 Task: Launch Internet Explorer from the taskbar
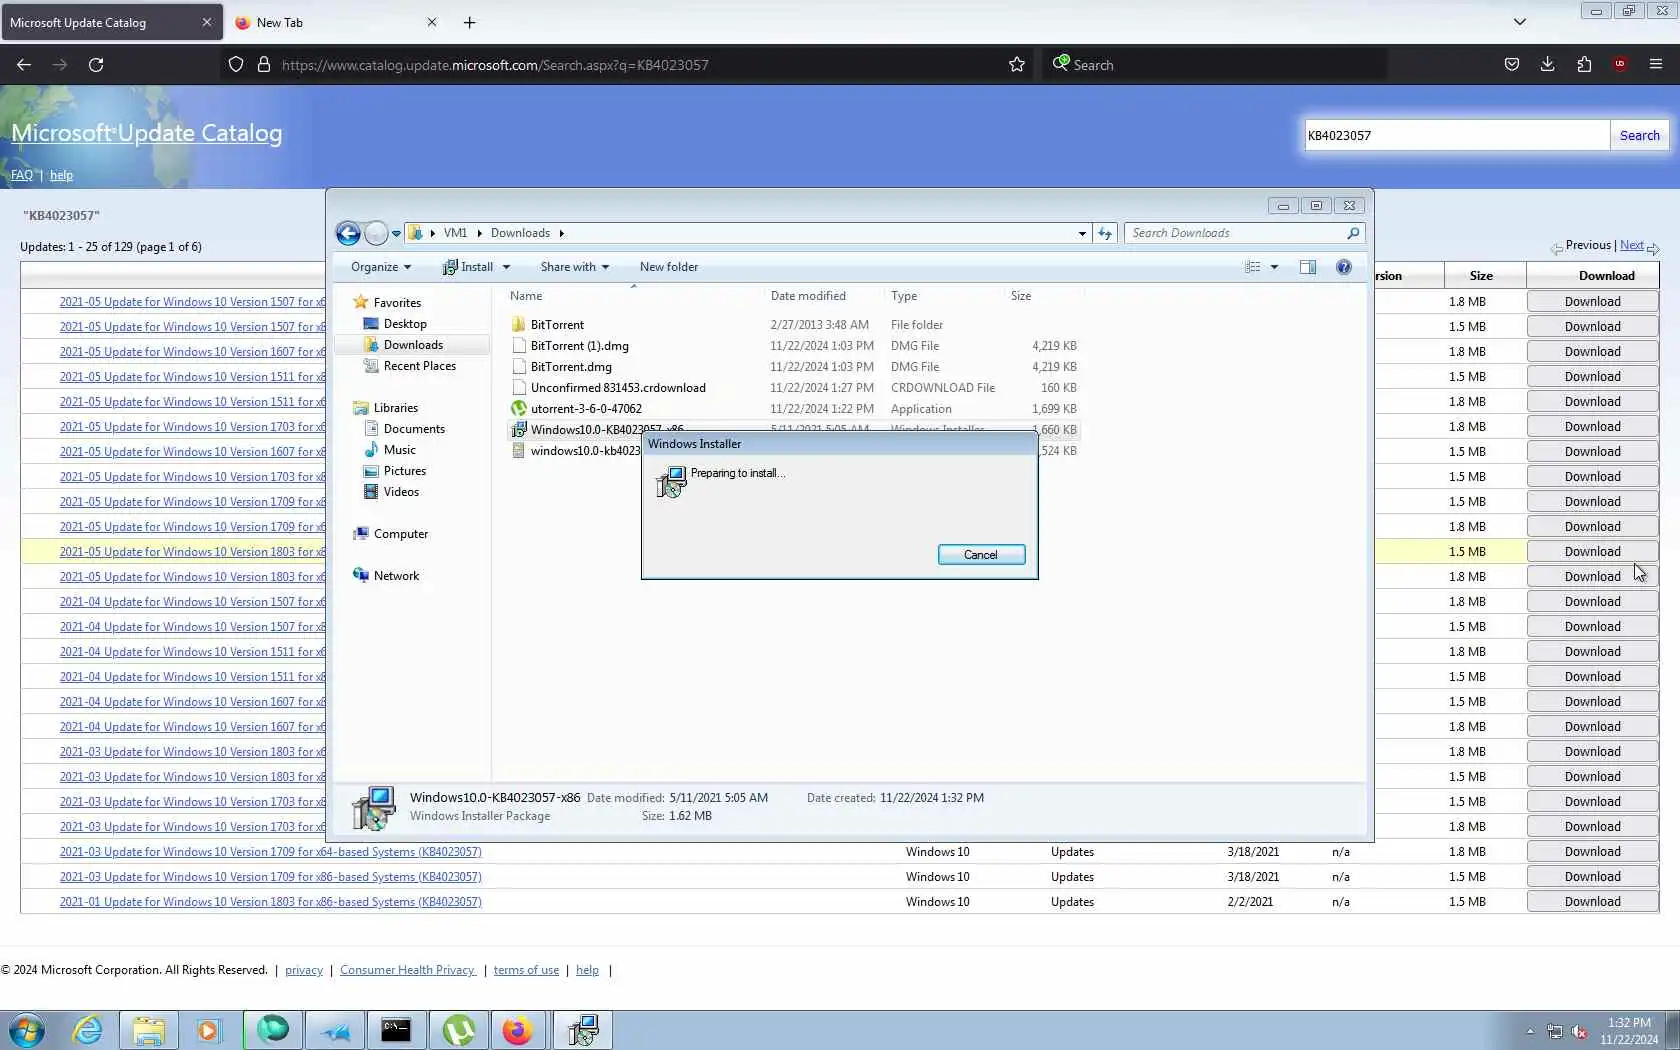click(x=88, y=1030)
